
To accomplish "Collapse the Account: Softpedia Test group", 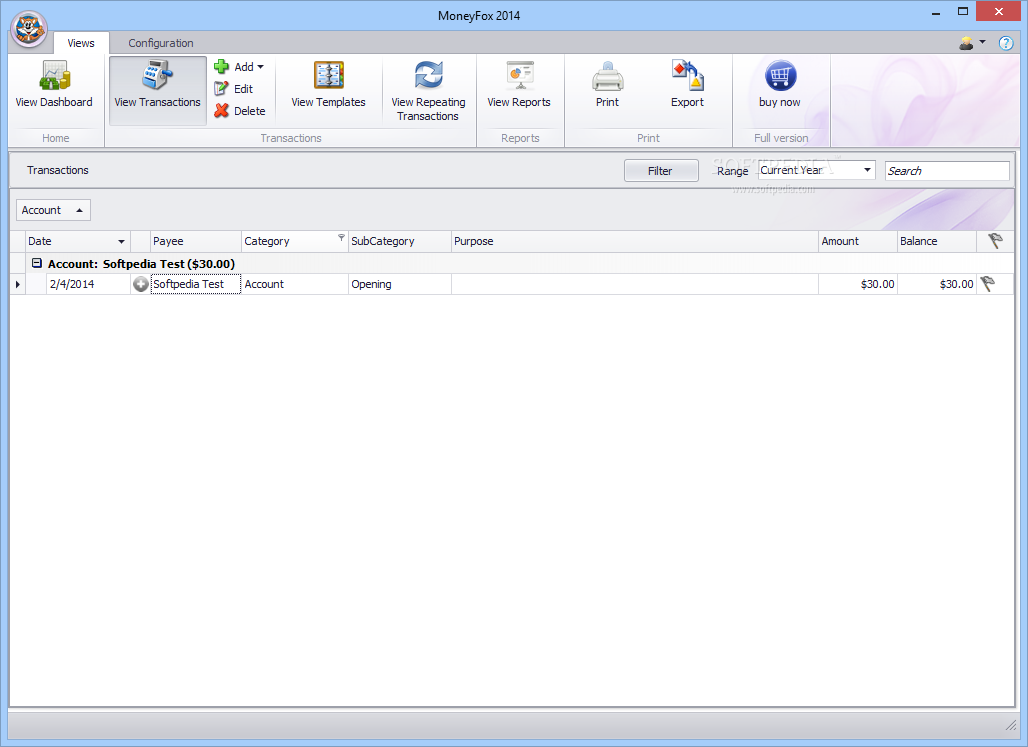I will click(x=37, y=263).
